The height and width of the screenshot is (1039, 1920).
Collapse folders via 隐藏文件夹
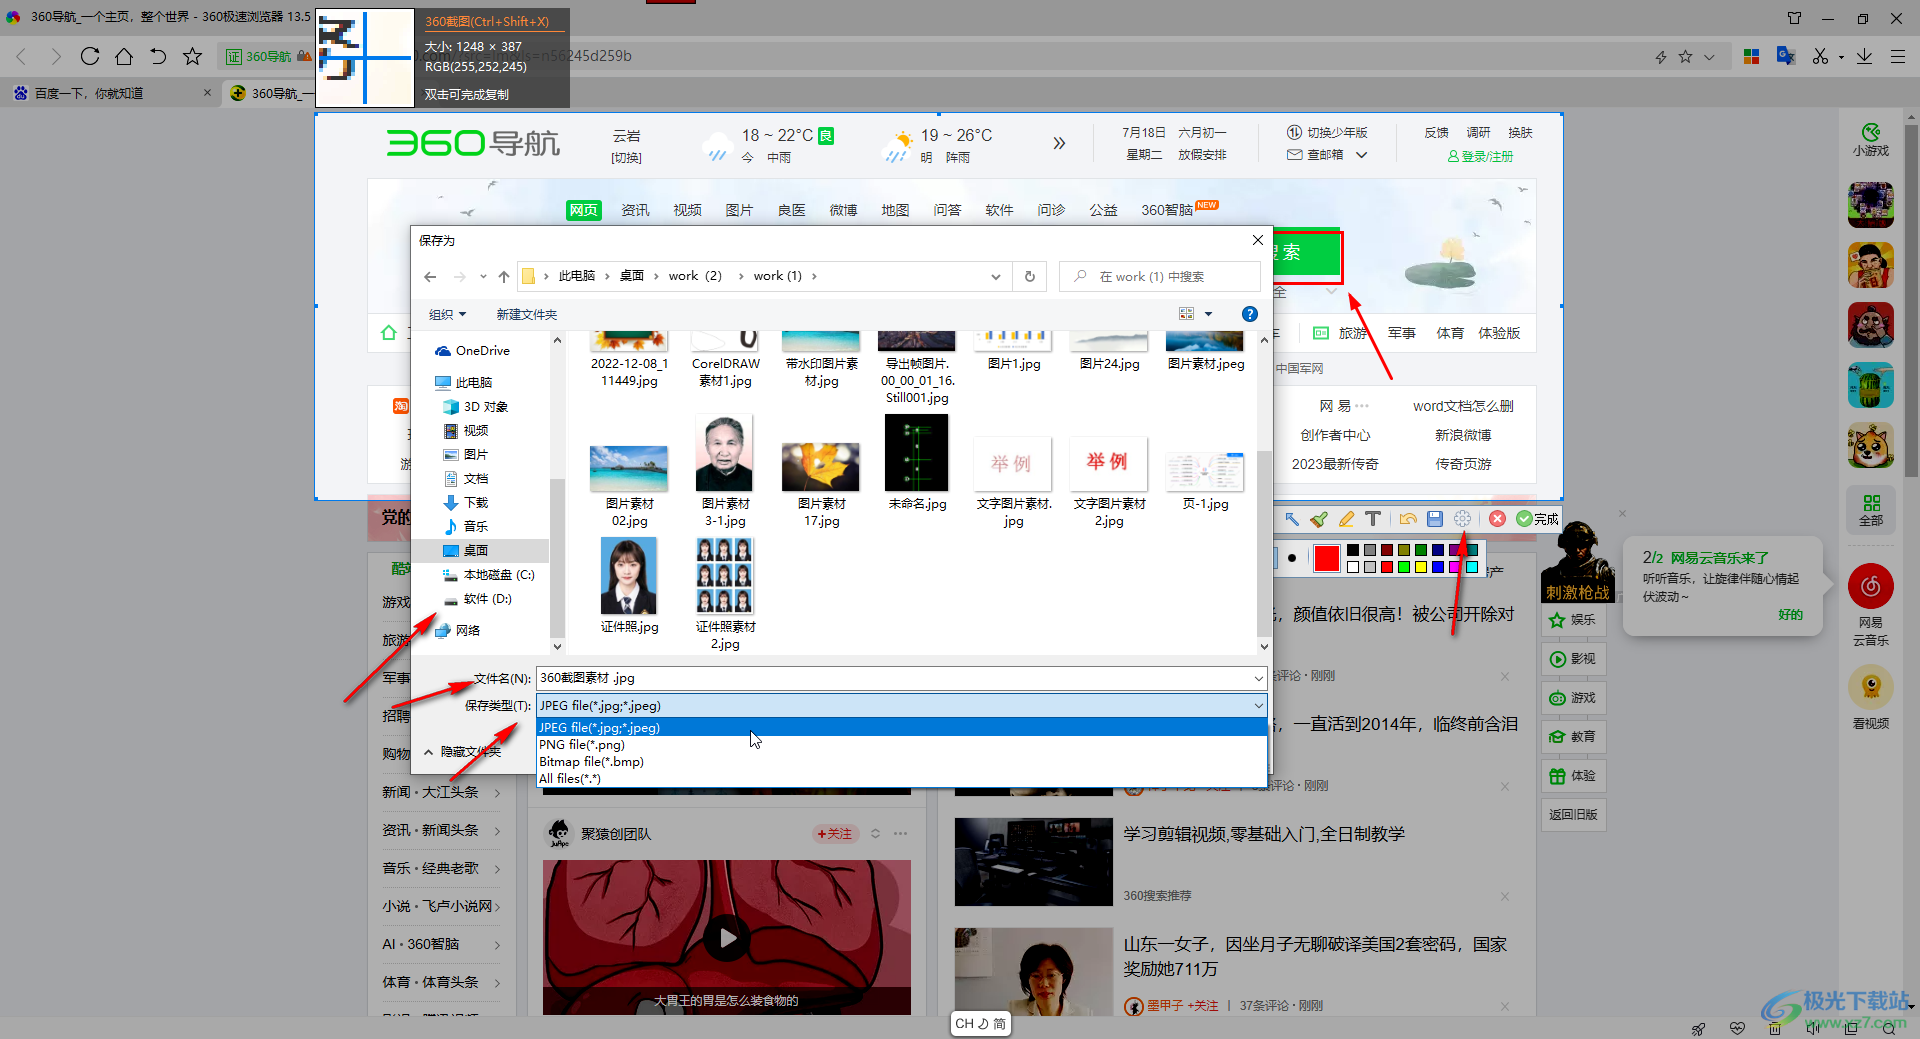[462, 751]
